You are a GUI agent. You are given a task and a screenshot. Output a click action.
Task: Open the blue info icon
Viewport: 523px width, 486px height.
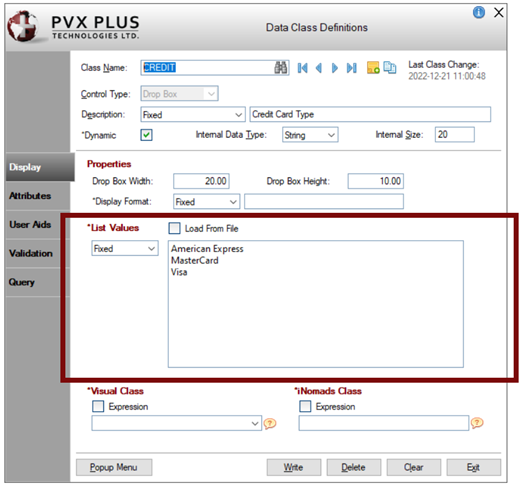tap(479, 13)
